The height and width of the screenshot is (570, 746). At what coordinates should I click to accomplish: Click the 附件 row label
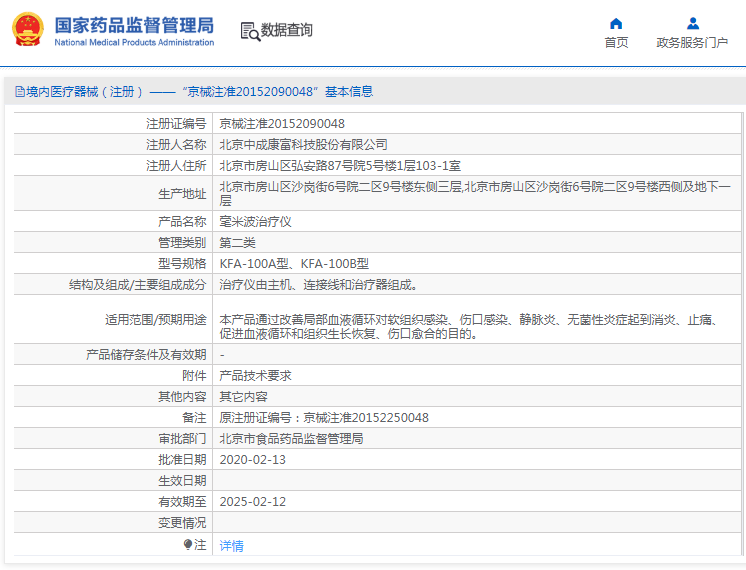194,375
